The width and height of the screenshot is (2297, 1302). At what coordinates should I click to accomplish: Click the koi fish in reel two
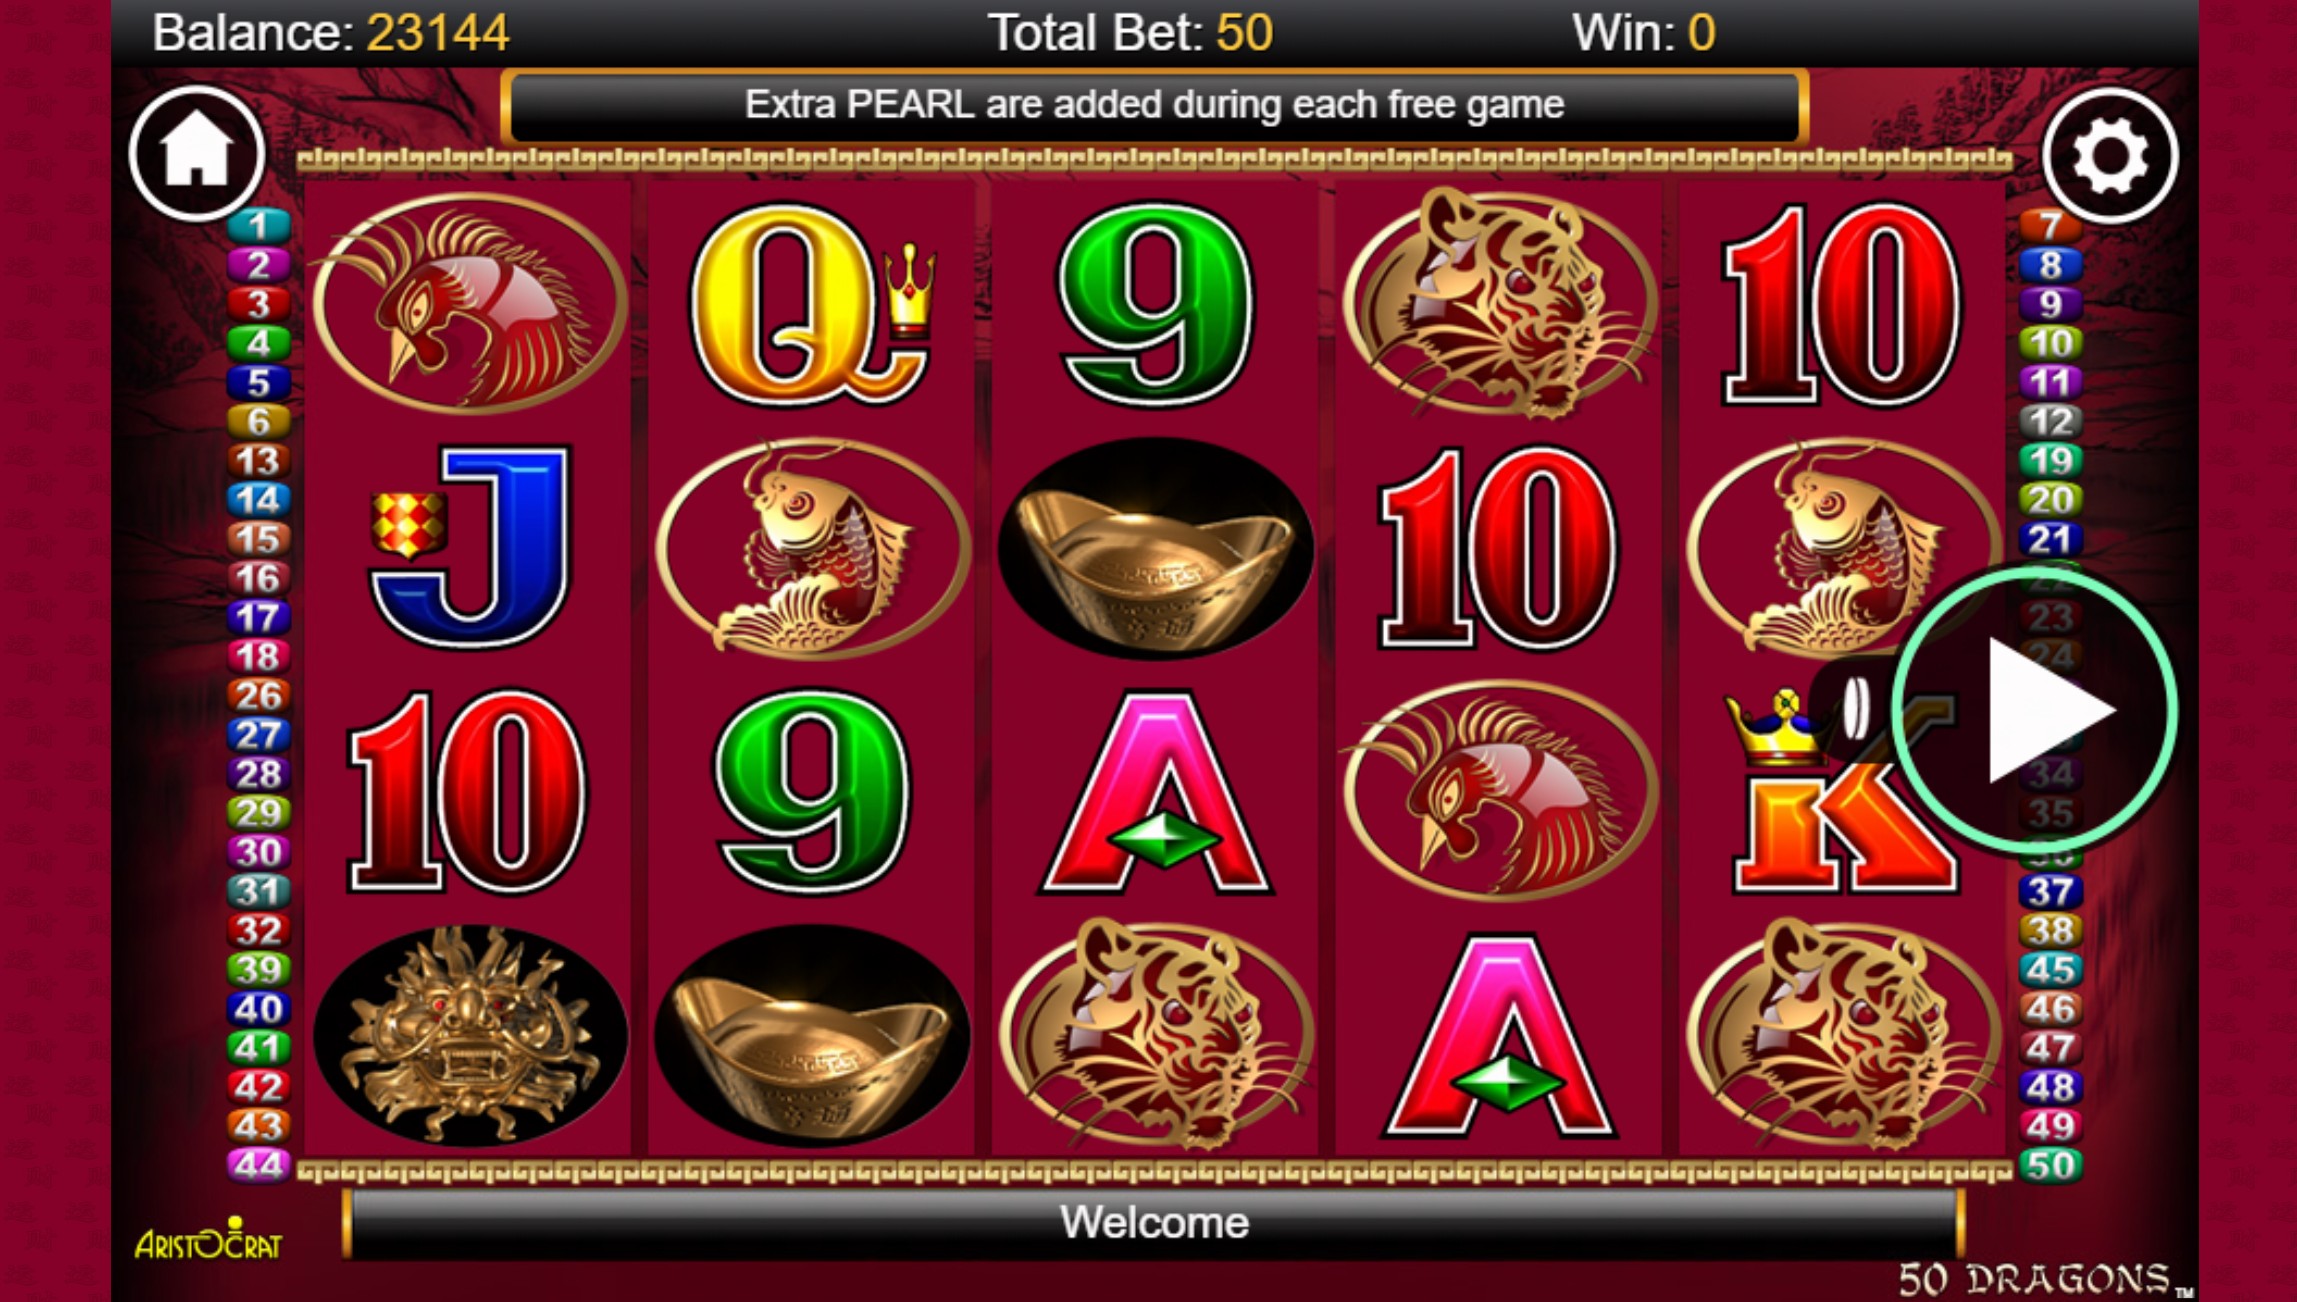point(813,548)
